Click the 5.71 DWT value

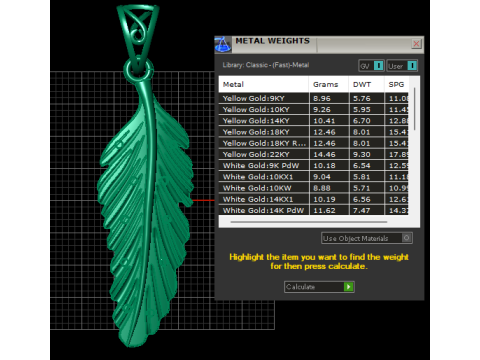click(x=362, y=188)
